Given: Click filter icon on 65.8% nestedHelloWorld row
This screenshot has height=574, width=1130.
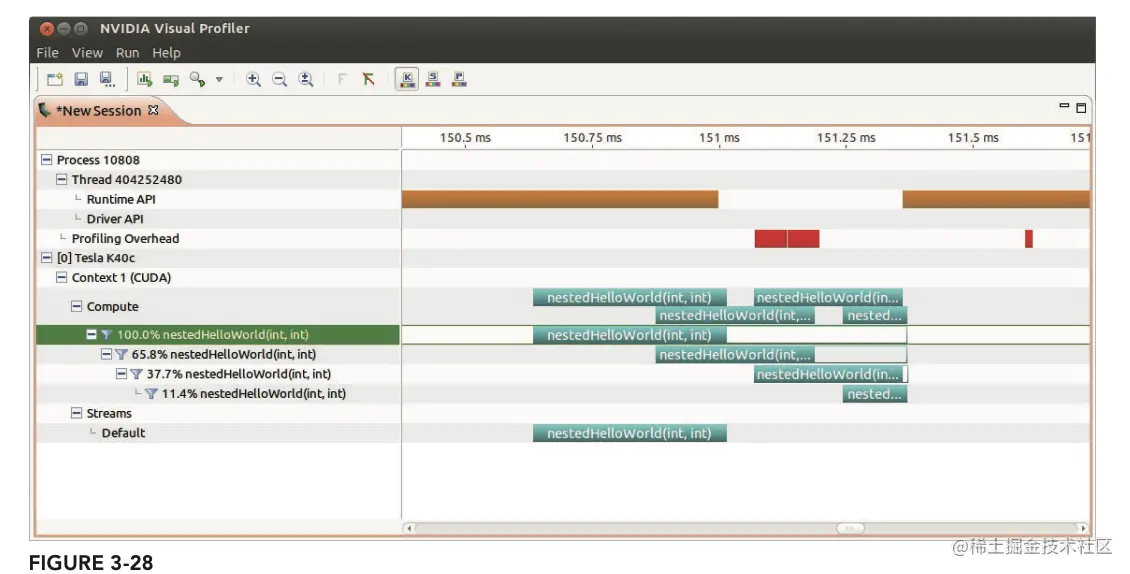Looking at the screenshot, I should pos(121,354).
